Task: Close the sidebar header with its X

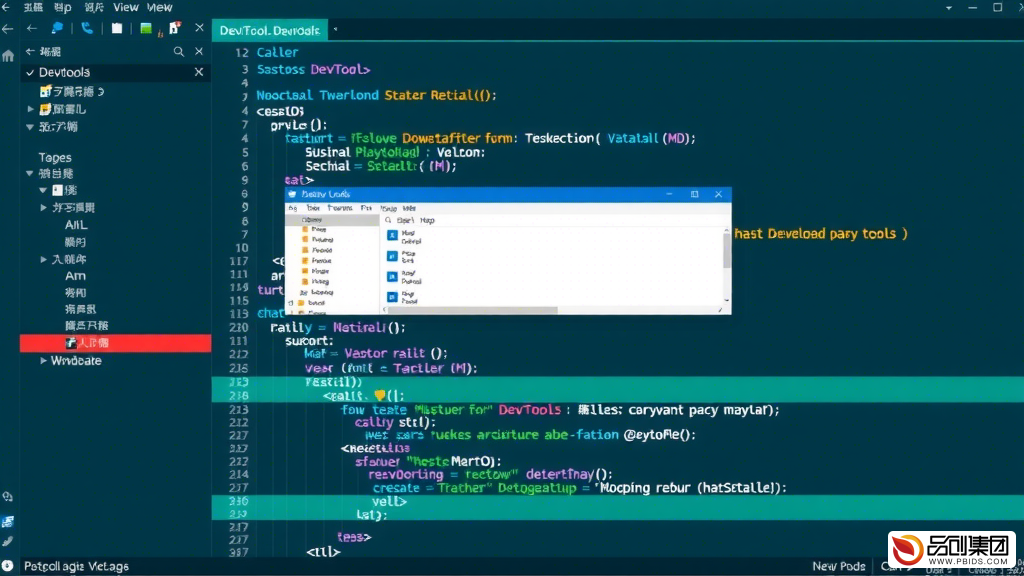Action: click(199, 52)
